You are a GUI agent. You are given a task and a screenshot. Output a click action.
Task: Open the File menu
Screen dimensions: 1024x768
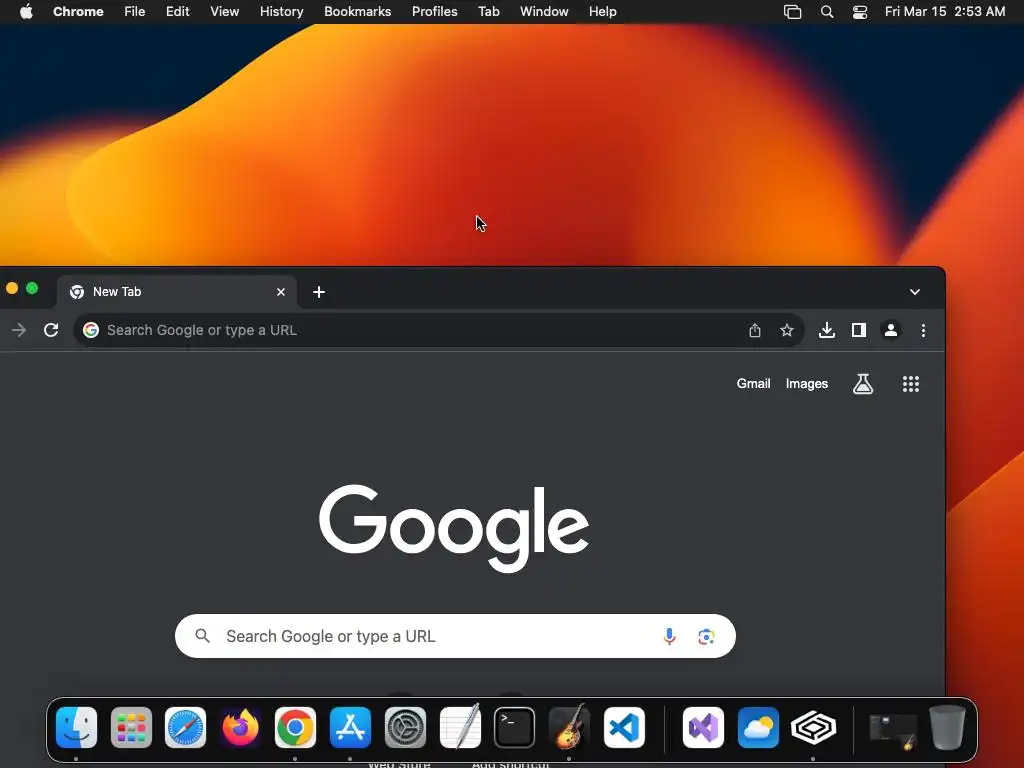click(135, 12)
